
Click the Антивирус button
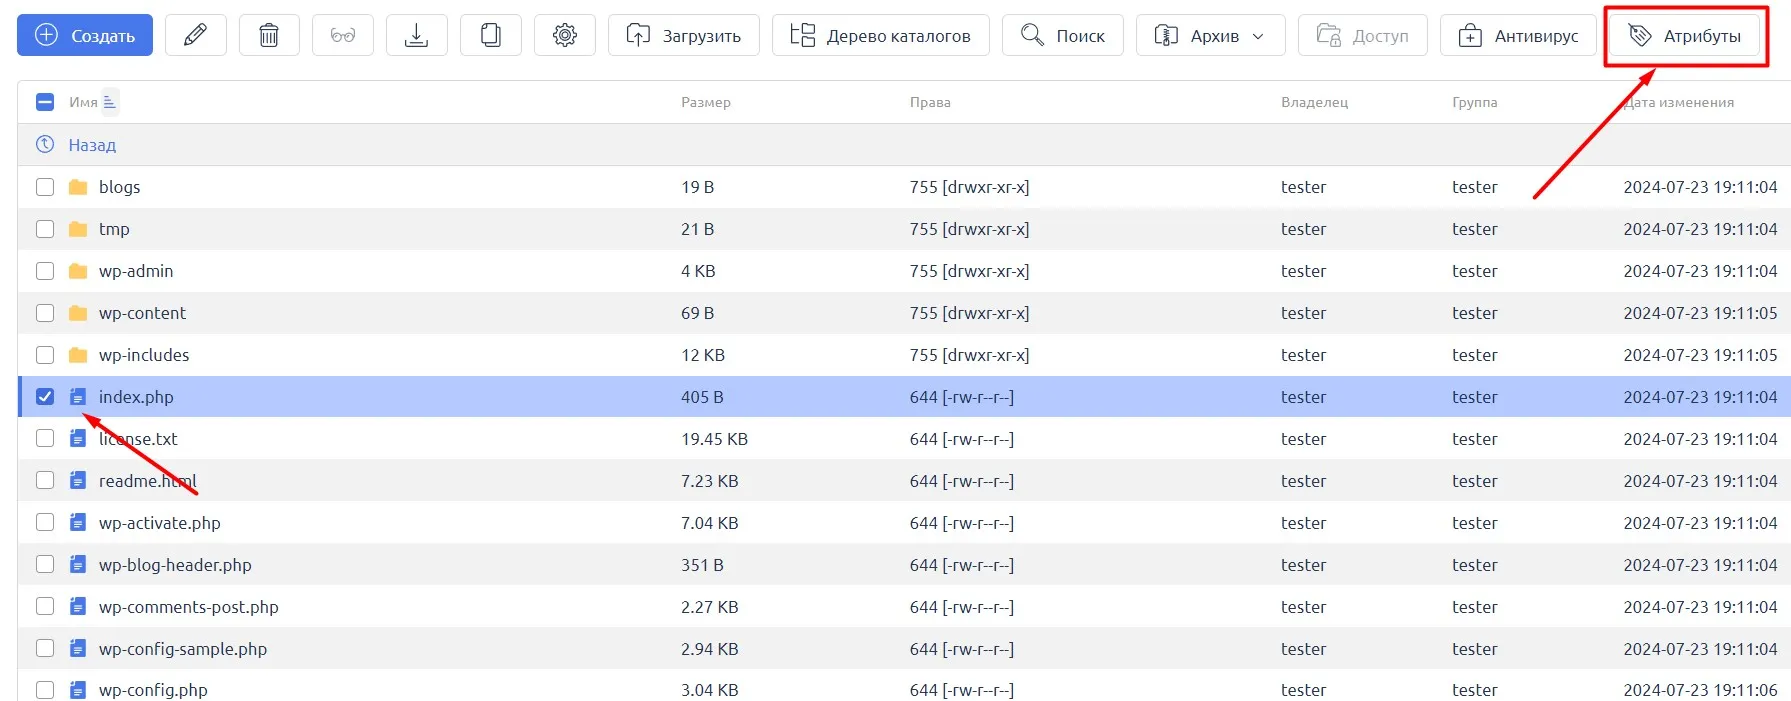(1518, 35)
